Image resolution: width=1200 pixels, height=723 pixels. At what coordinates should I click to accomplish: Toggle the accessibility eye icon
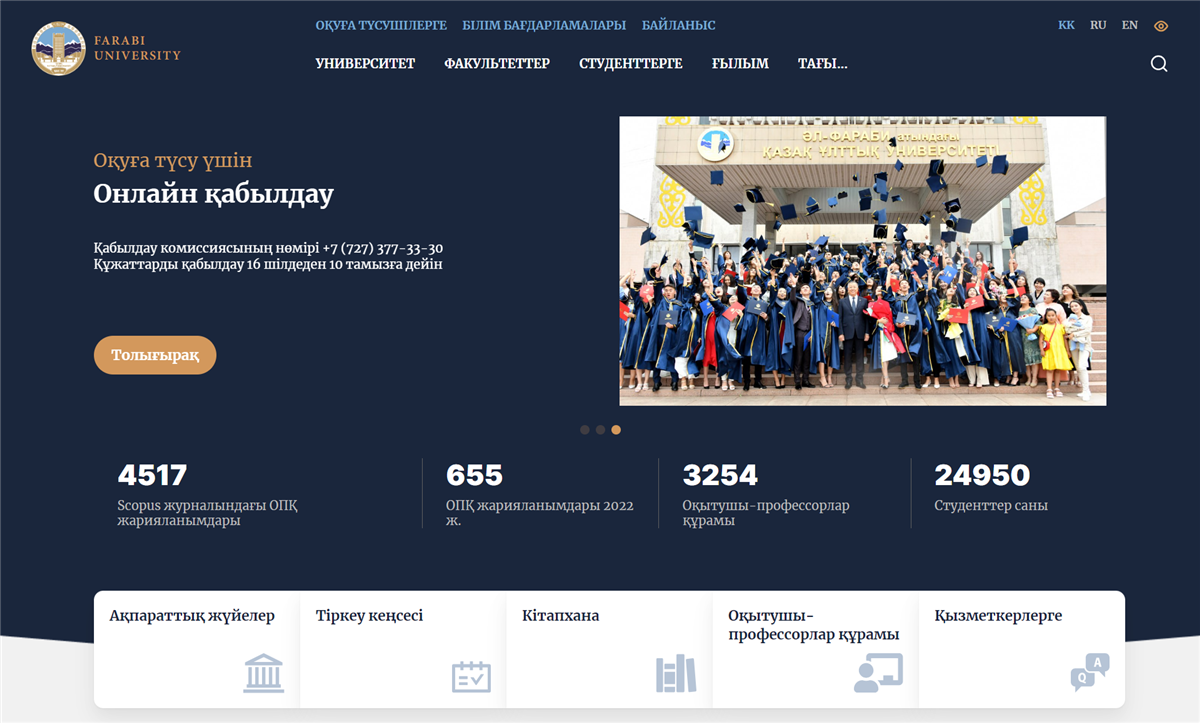click(1161, 26)
